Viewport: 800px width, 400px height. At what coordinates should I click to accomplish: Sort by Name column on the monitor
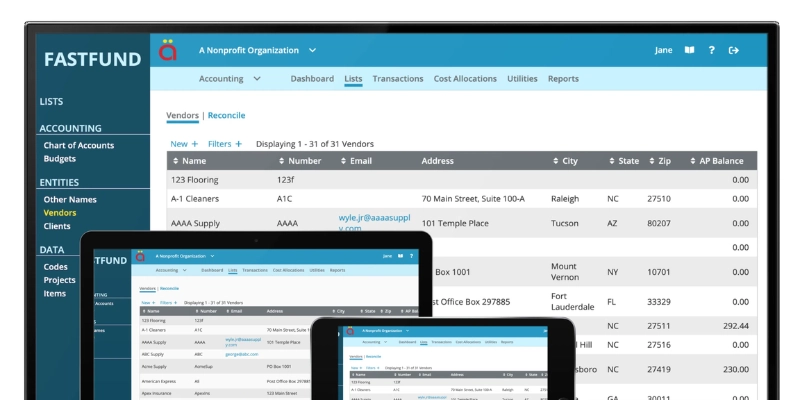click(x=189, y=161)
